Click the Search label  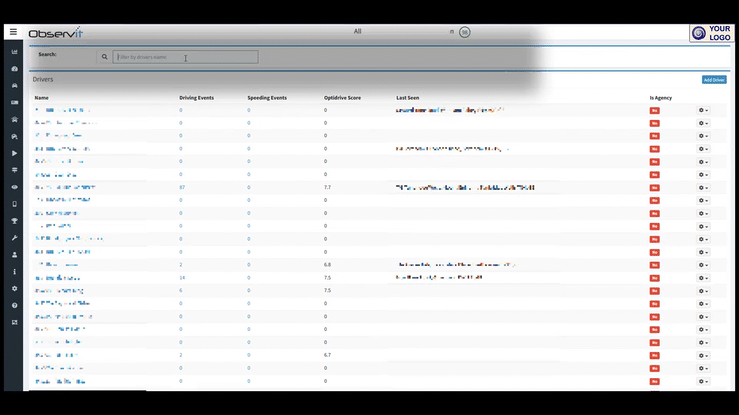click(x=47, y=54)
